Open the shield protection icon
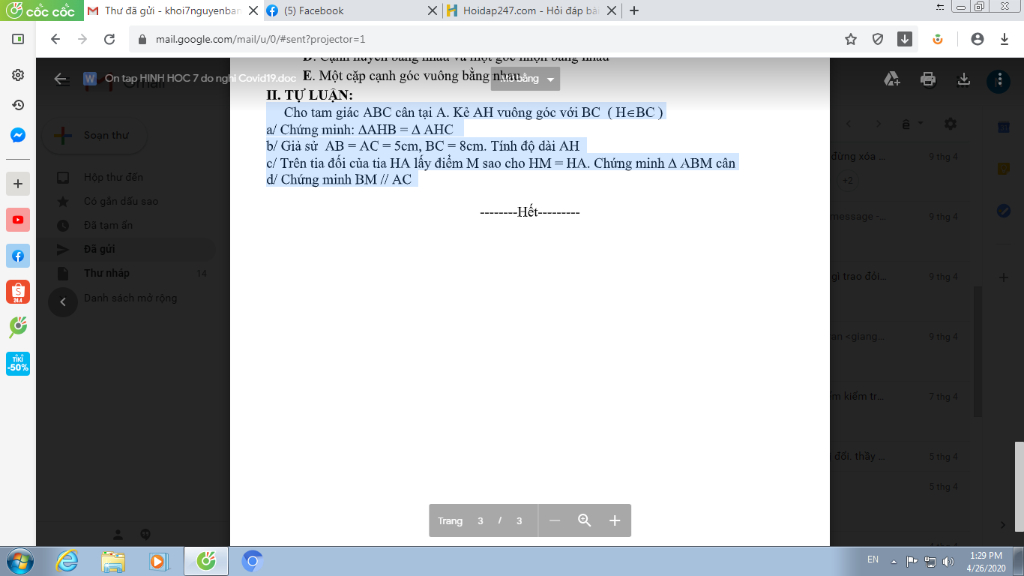1024x576 pixels. pyautogui.click(x=878, y=39)
